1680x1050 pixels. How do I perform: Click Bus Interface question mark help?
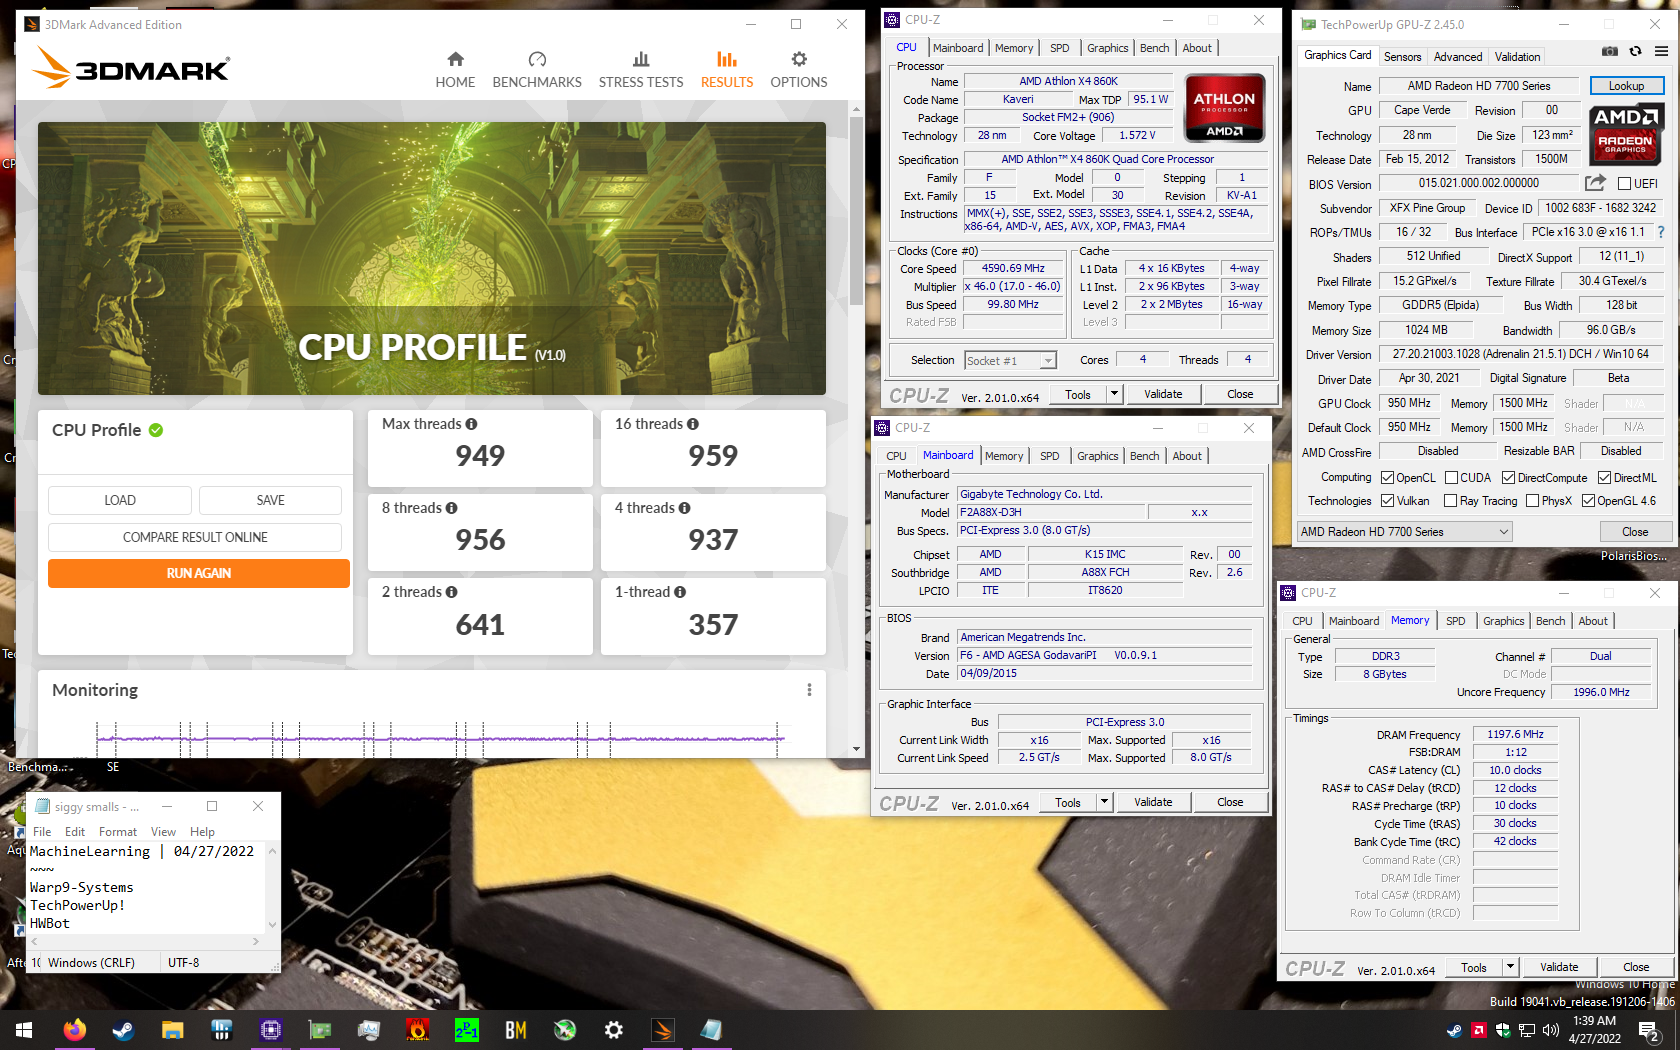tap(1661, 232)
